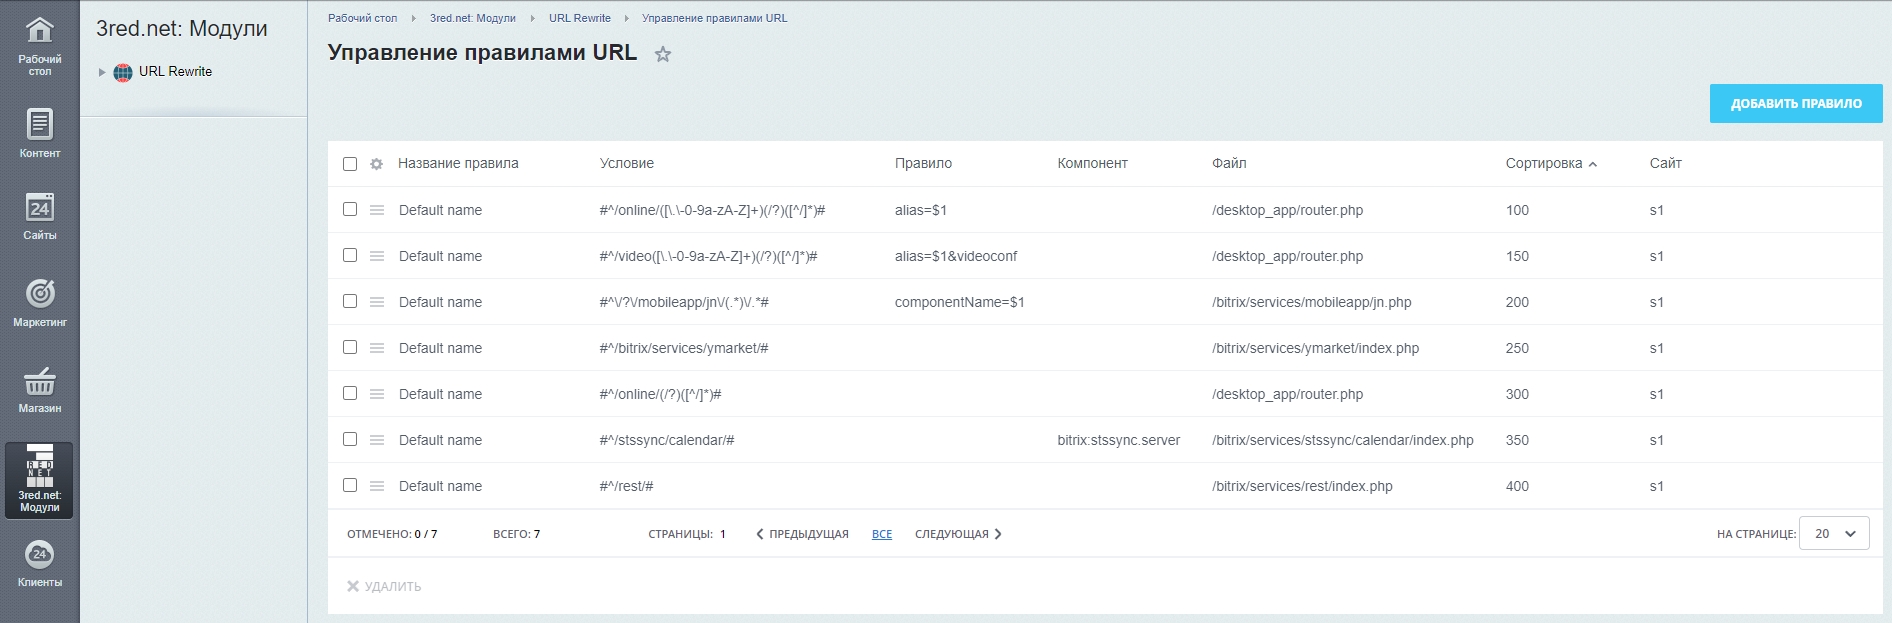This screenshot has width=1892, height=623.
Task: Open the Рабочий стол sidebar section
Action: (39, 45)
